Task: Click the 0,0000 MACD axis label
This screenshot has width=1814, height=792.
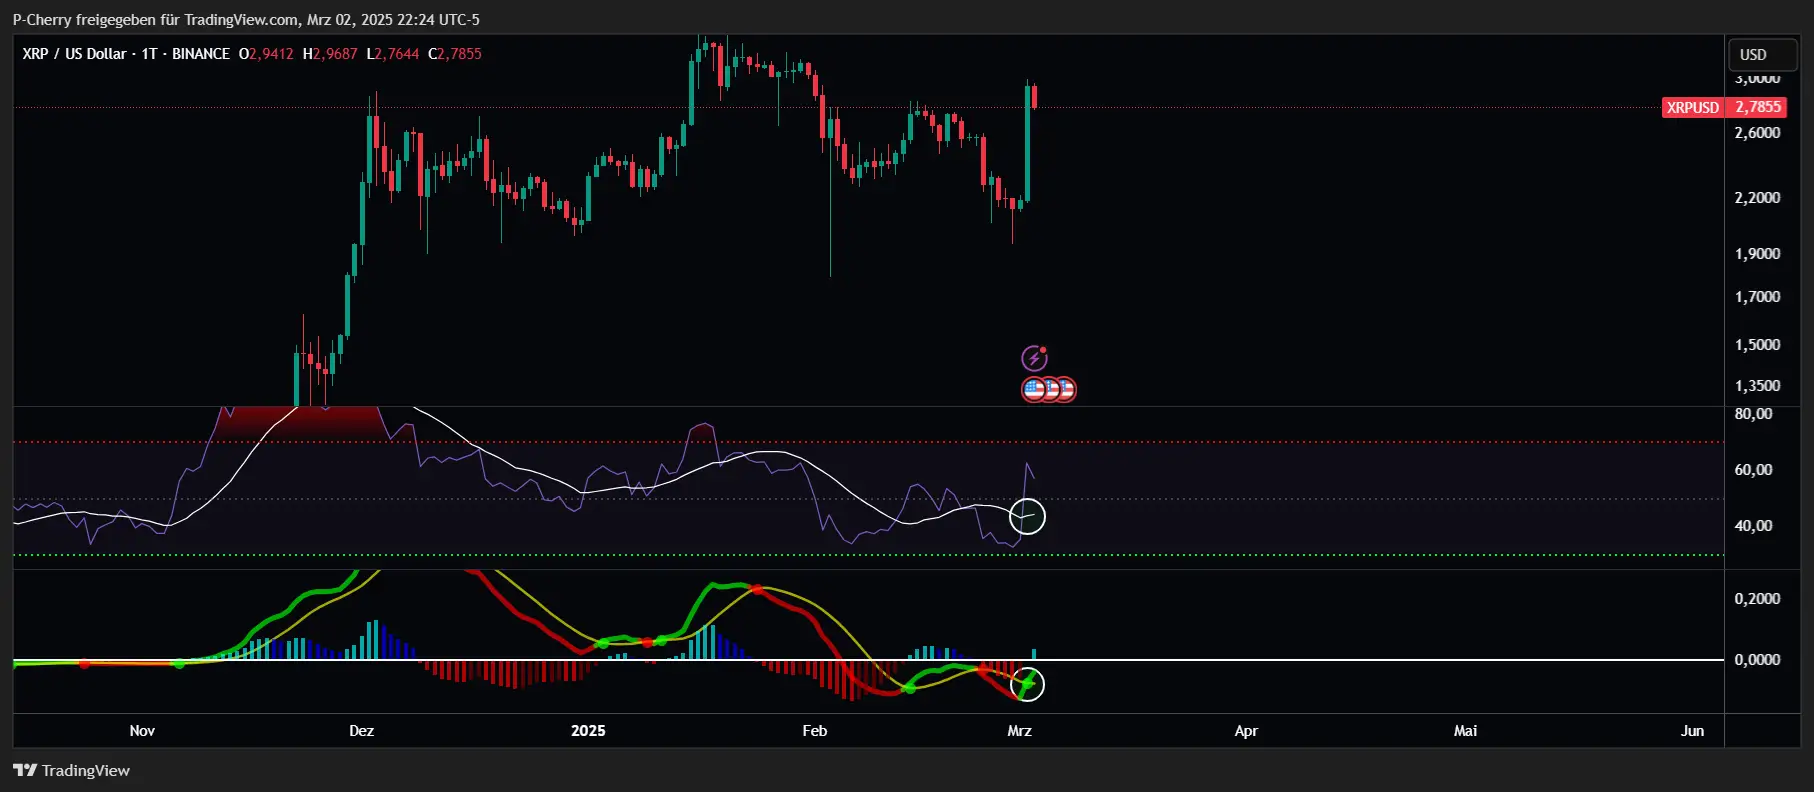Action: [x=1757, y=660]
